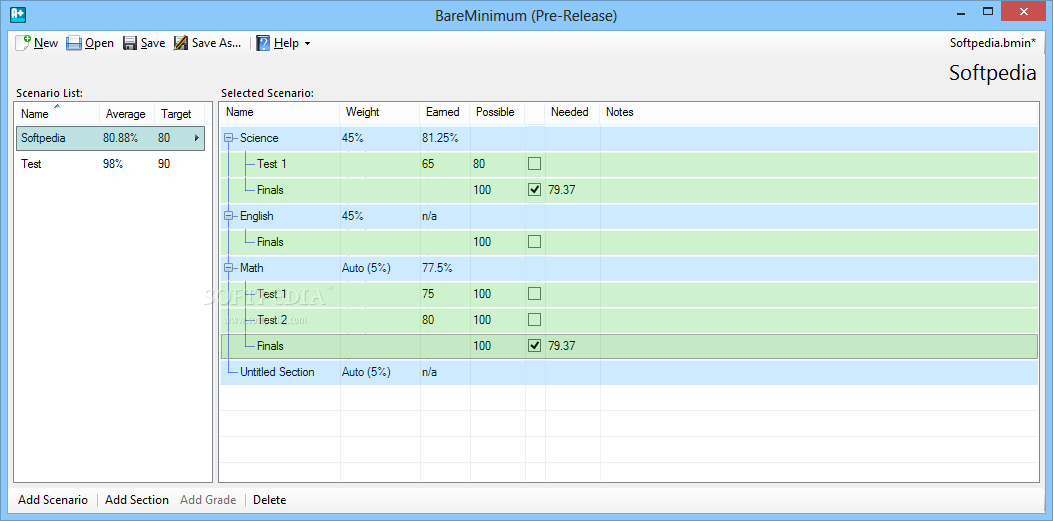The image size is (1053, 521).
Task: Sort scenario list by Target column
Action: click(x=179, y=113)
